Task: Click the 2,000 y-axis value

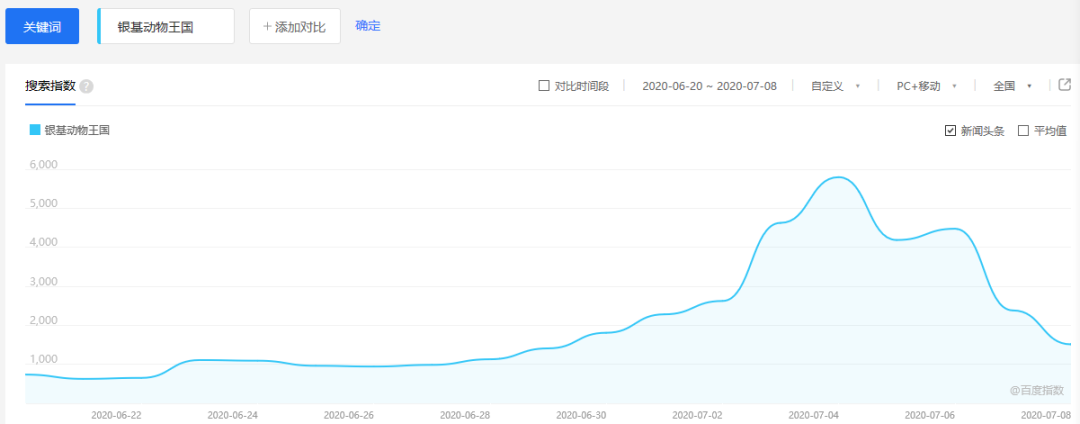Action: click(43, 321)
